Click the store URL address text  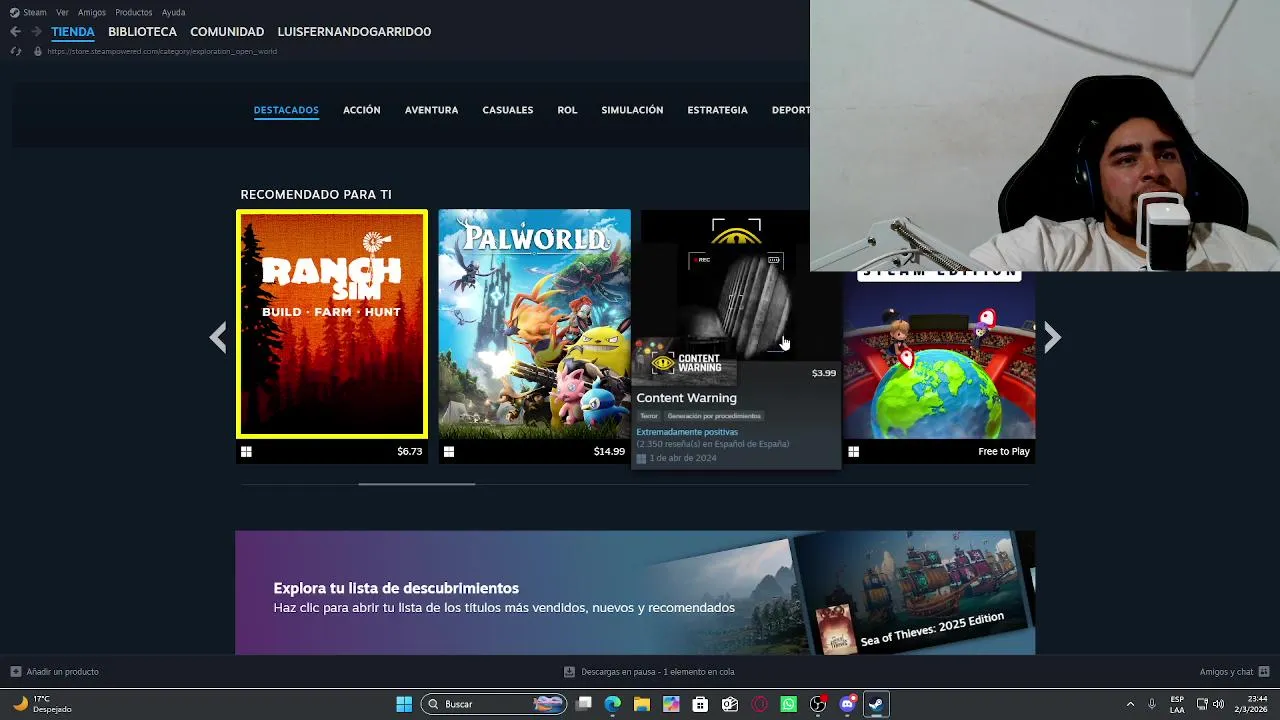162,51
